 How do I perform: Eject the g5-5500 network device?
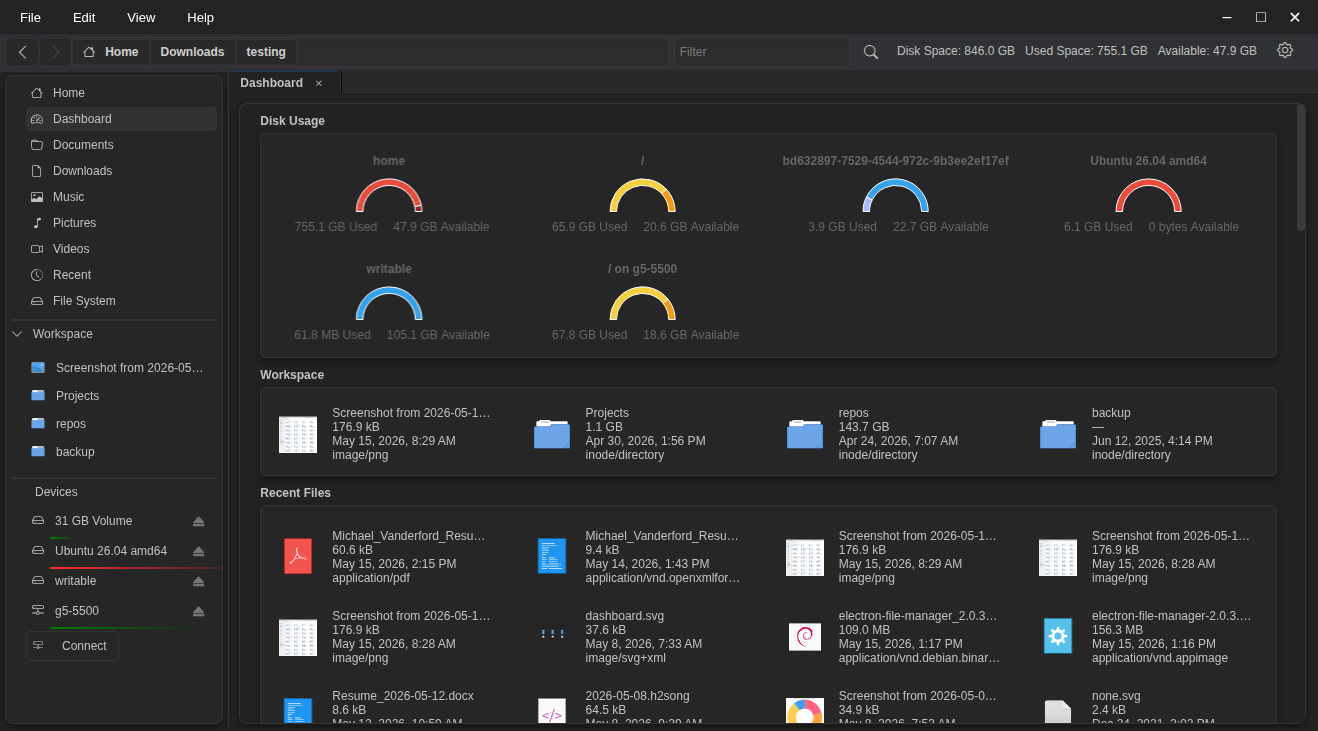click(x=198, y=611)
